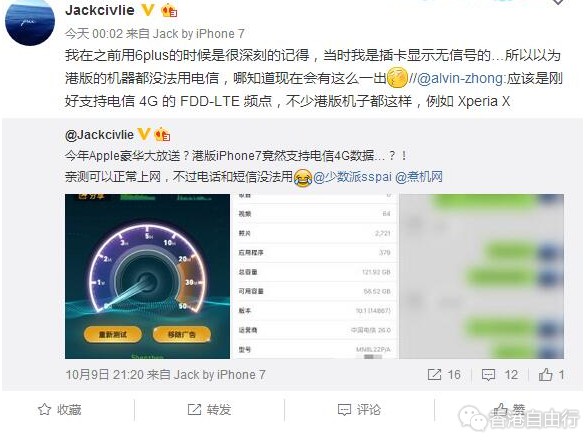View the speed test gauge screenshot
Screen dimensions: 586x443
[x=147, y=276]
